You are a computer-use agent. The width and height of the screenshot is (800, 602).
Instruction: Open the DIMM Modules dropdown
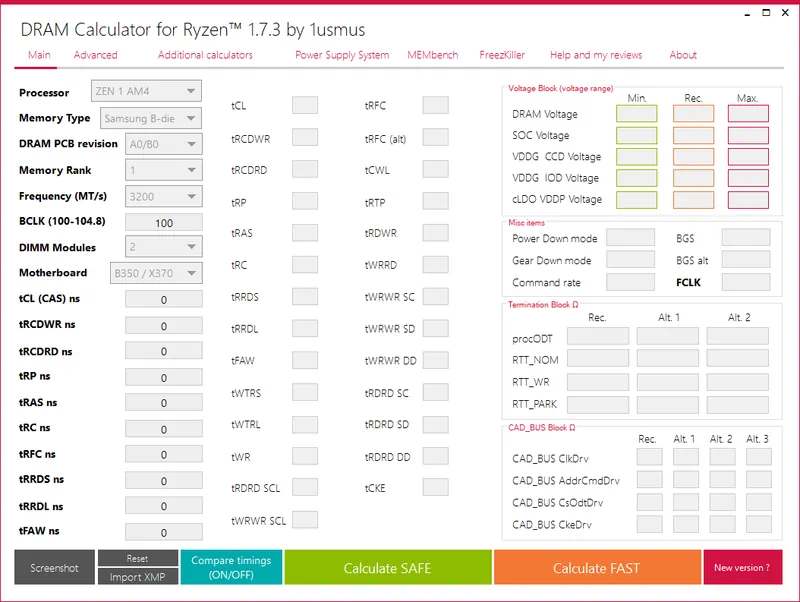[x=164, y=247]
